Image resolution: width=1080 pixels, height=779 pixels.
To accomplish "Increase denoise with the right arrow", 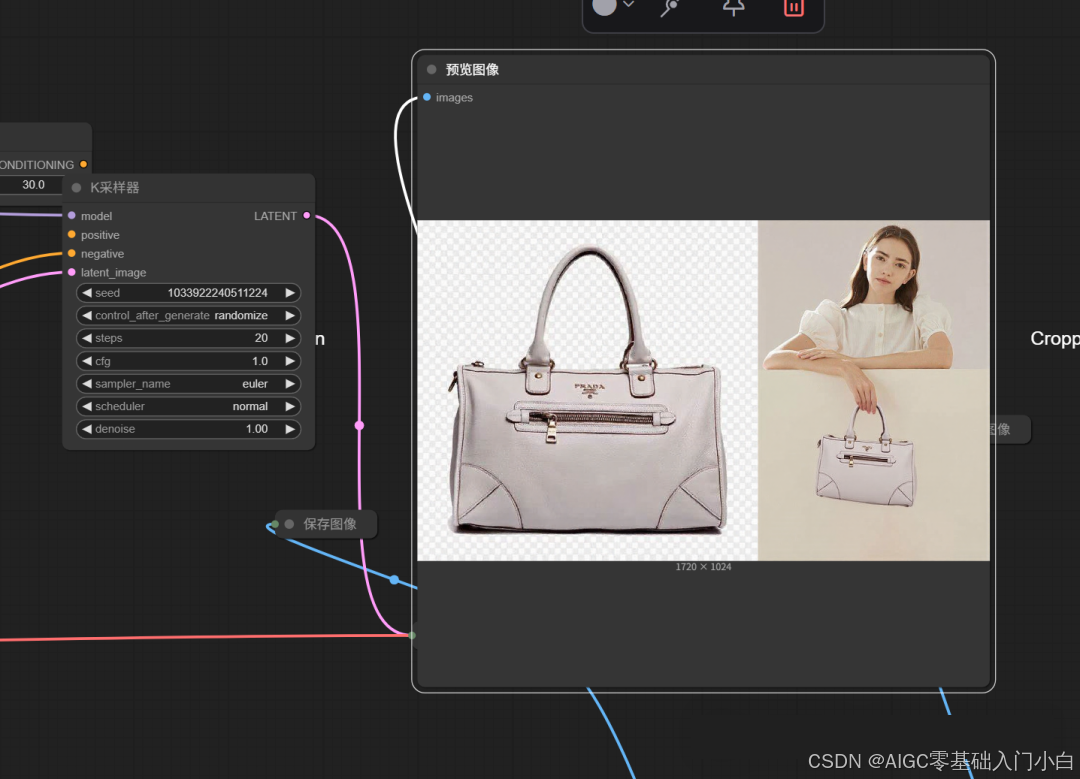I will (290, 429).
